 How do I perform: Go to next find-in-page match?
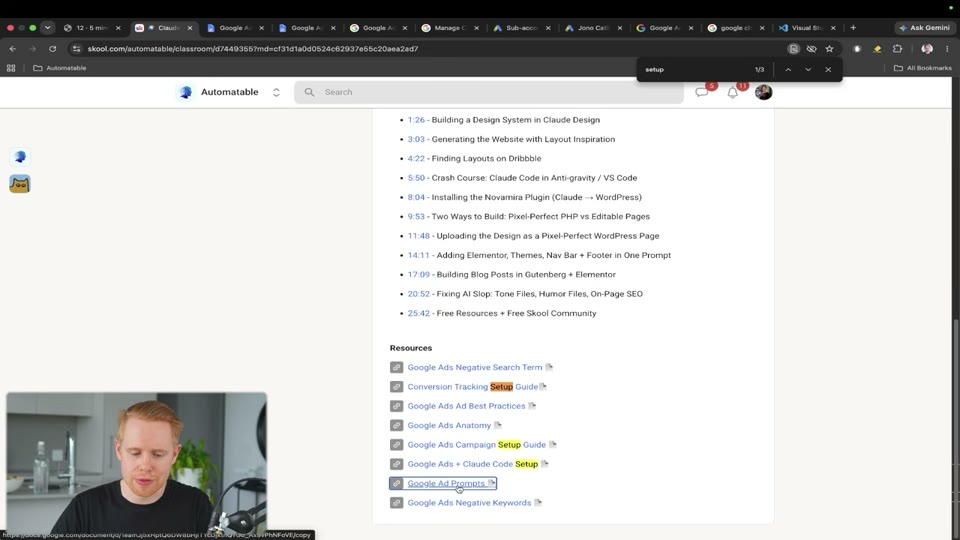(x=808, y=70)
